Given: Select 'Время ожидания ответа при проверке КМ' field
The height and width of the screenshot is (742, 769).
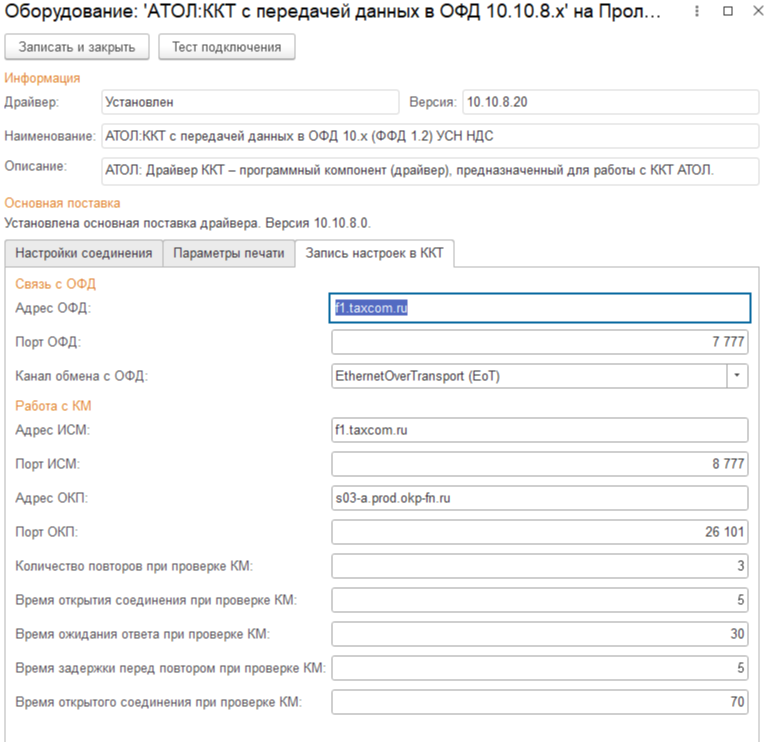Looking at the screenshot, I should pyautogui.click(x=540, y=634).
